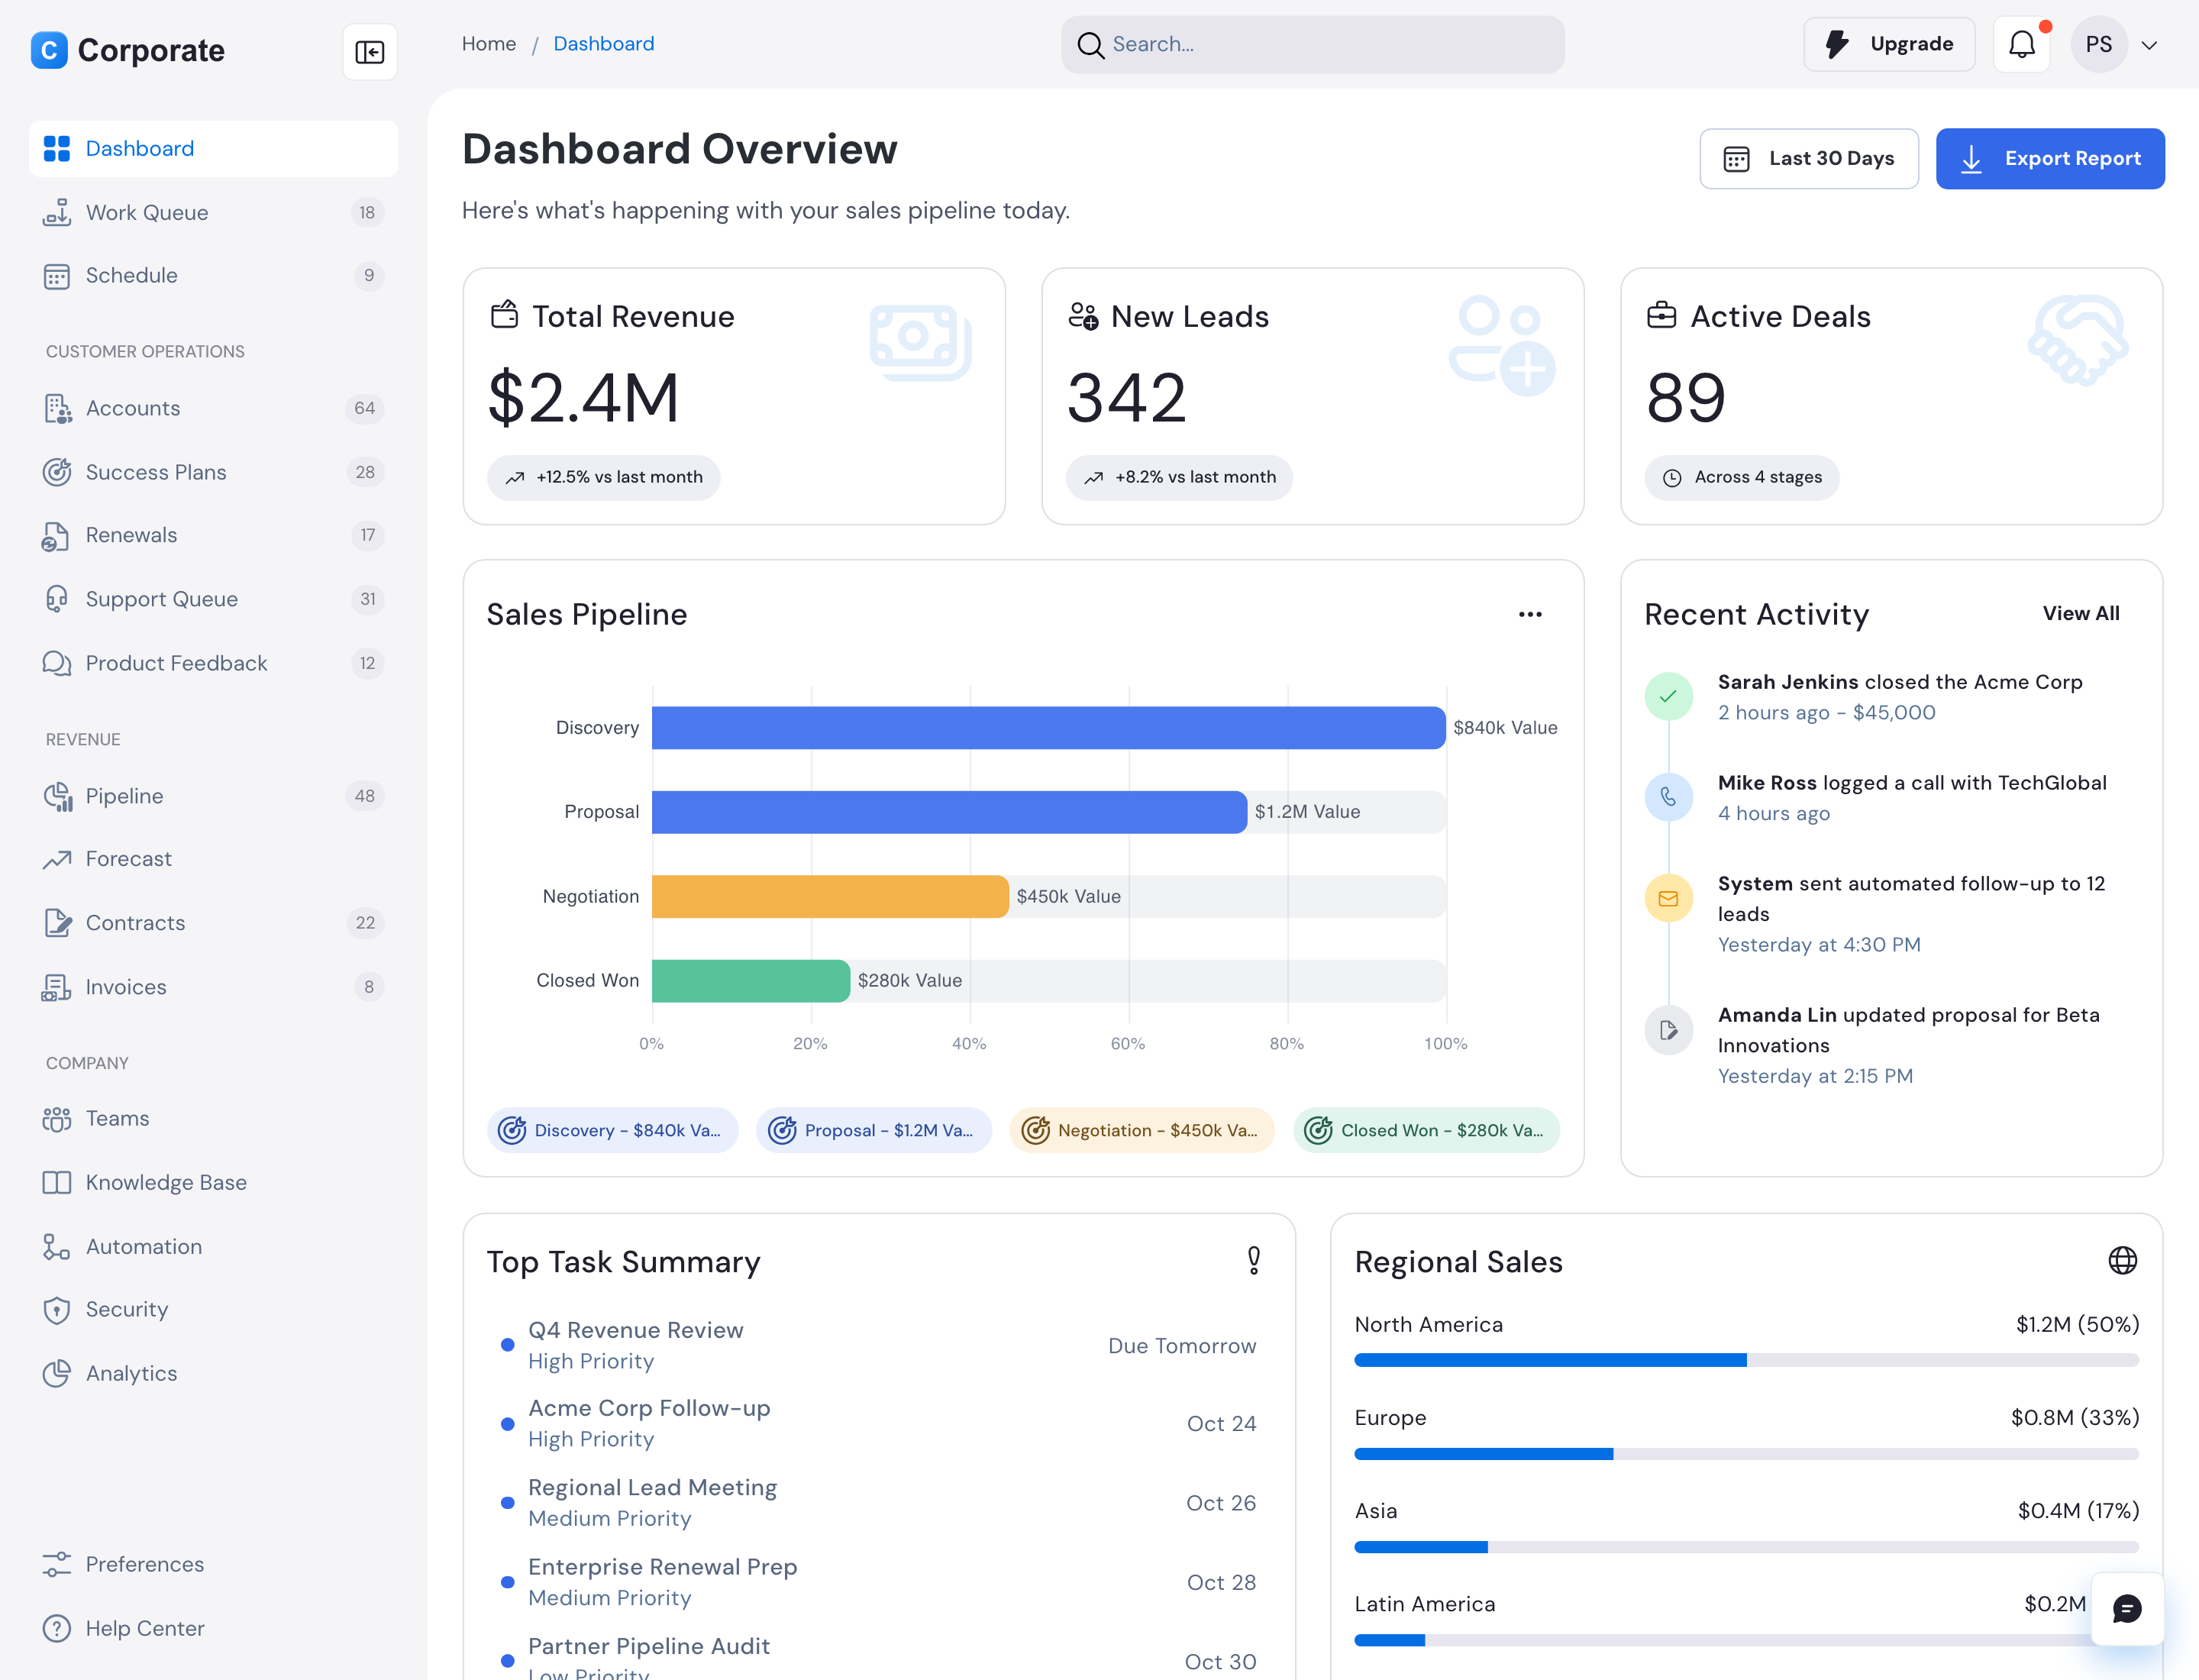
Task: Go to Accounts in the sidebar
Action: tap(213, 408)
